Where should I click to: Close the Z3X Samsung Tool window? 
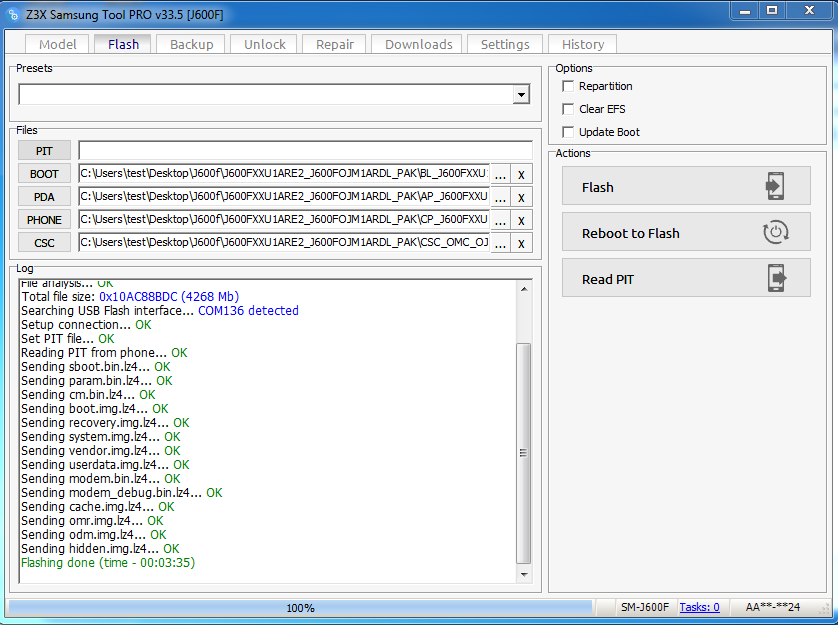pyautogui.click(x=809, y=11)
